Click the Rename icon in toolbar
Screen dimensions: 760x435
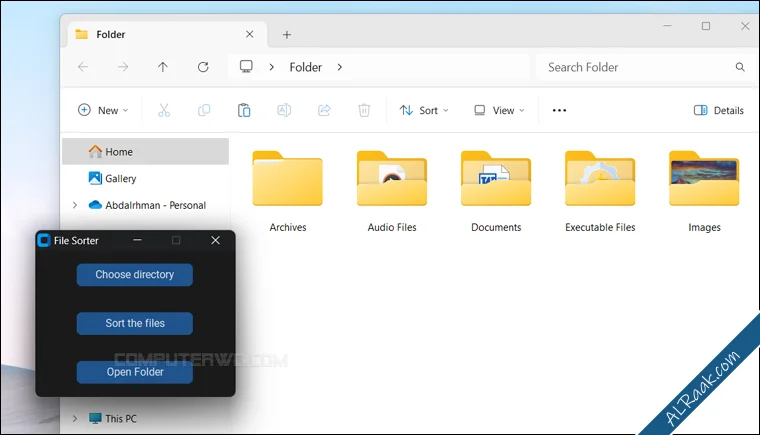pos(284,110)
